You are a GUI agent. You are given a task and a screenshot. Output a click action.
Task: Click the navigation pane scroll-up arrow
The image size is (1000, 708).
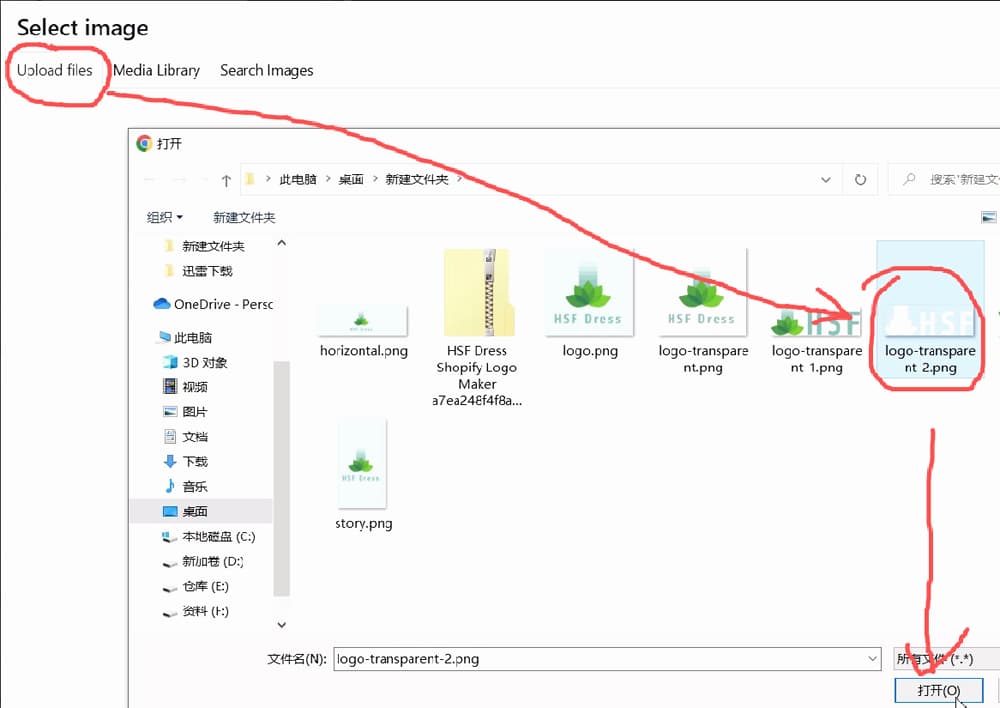(x=281, y=243)
